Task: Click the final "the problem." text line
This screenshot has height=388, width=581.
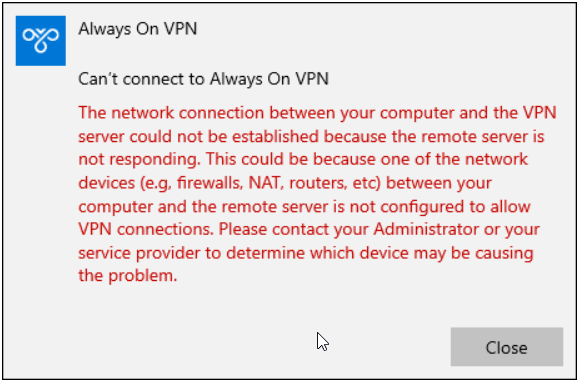Action: (x=127, y=276)
